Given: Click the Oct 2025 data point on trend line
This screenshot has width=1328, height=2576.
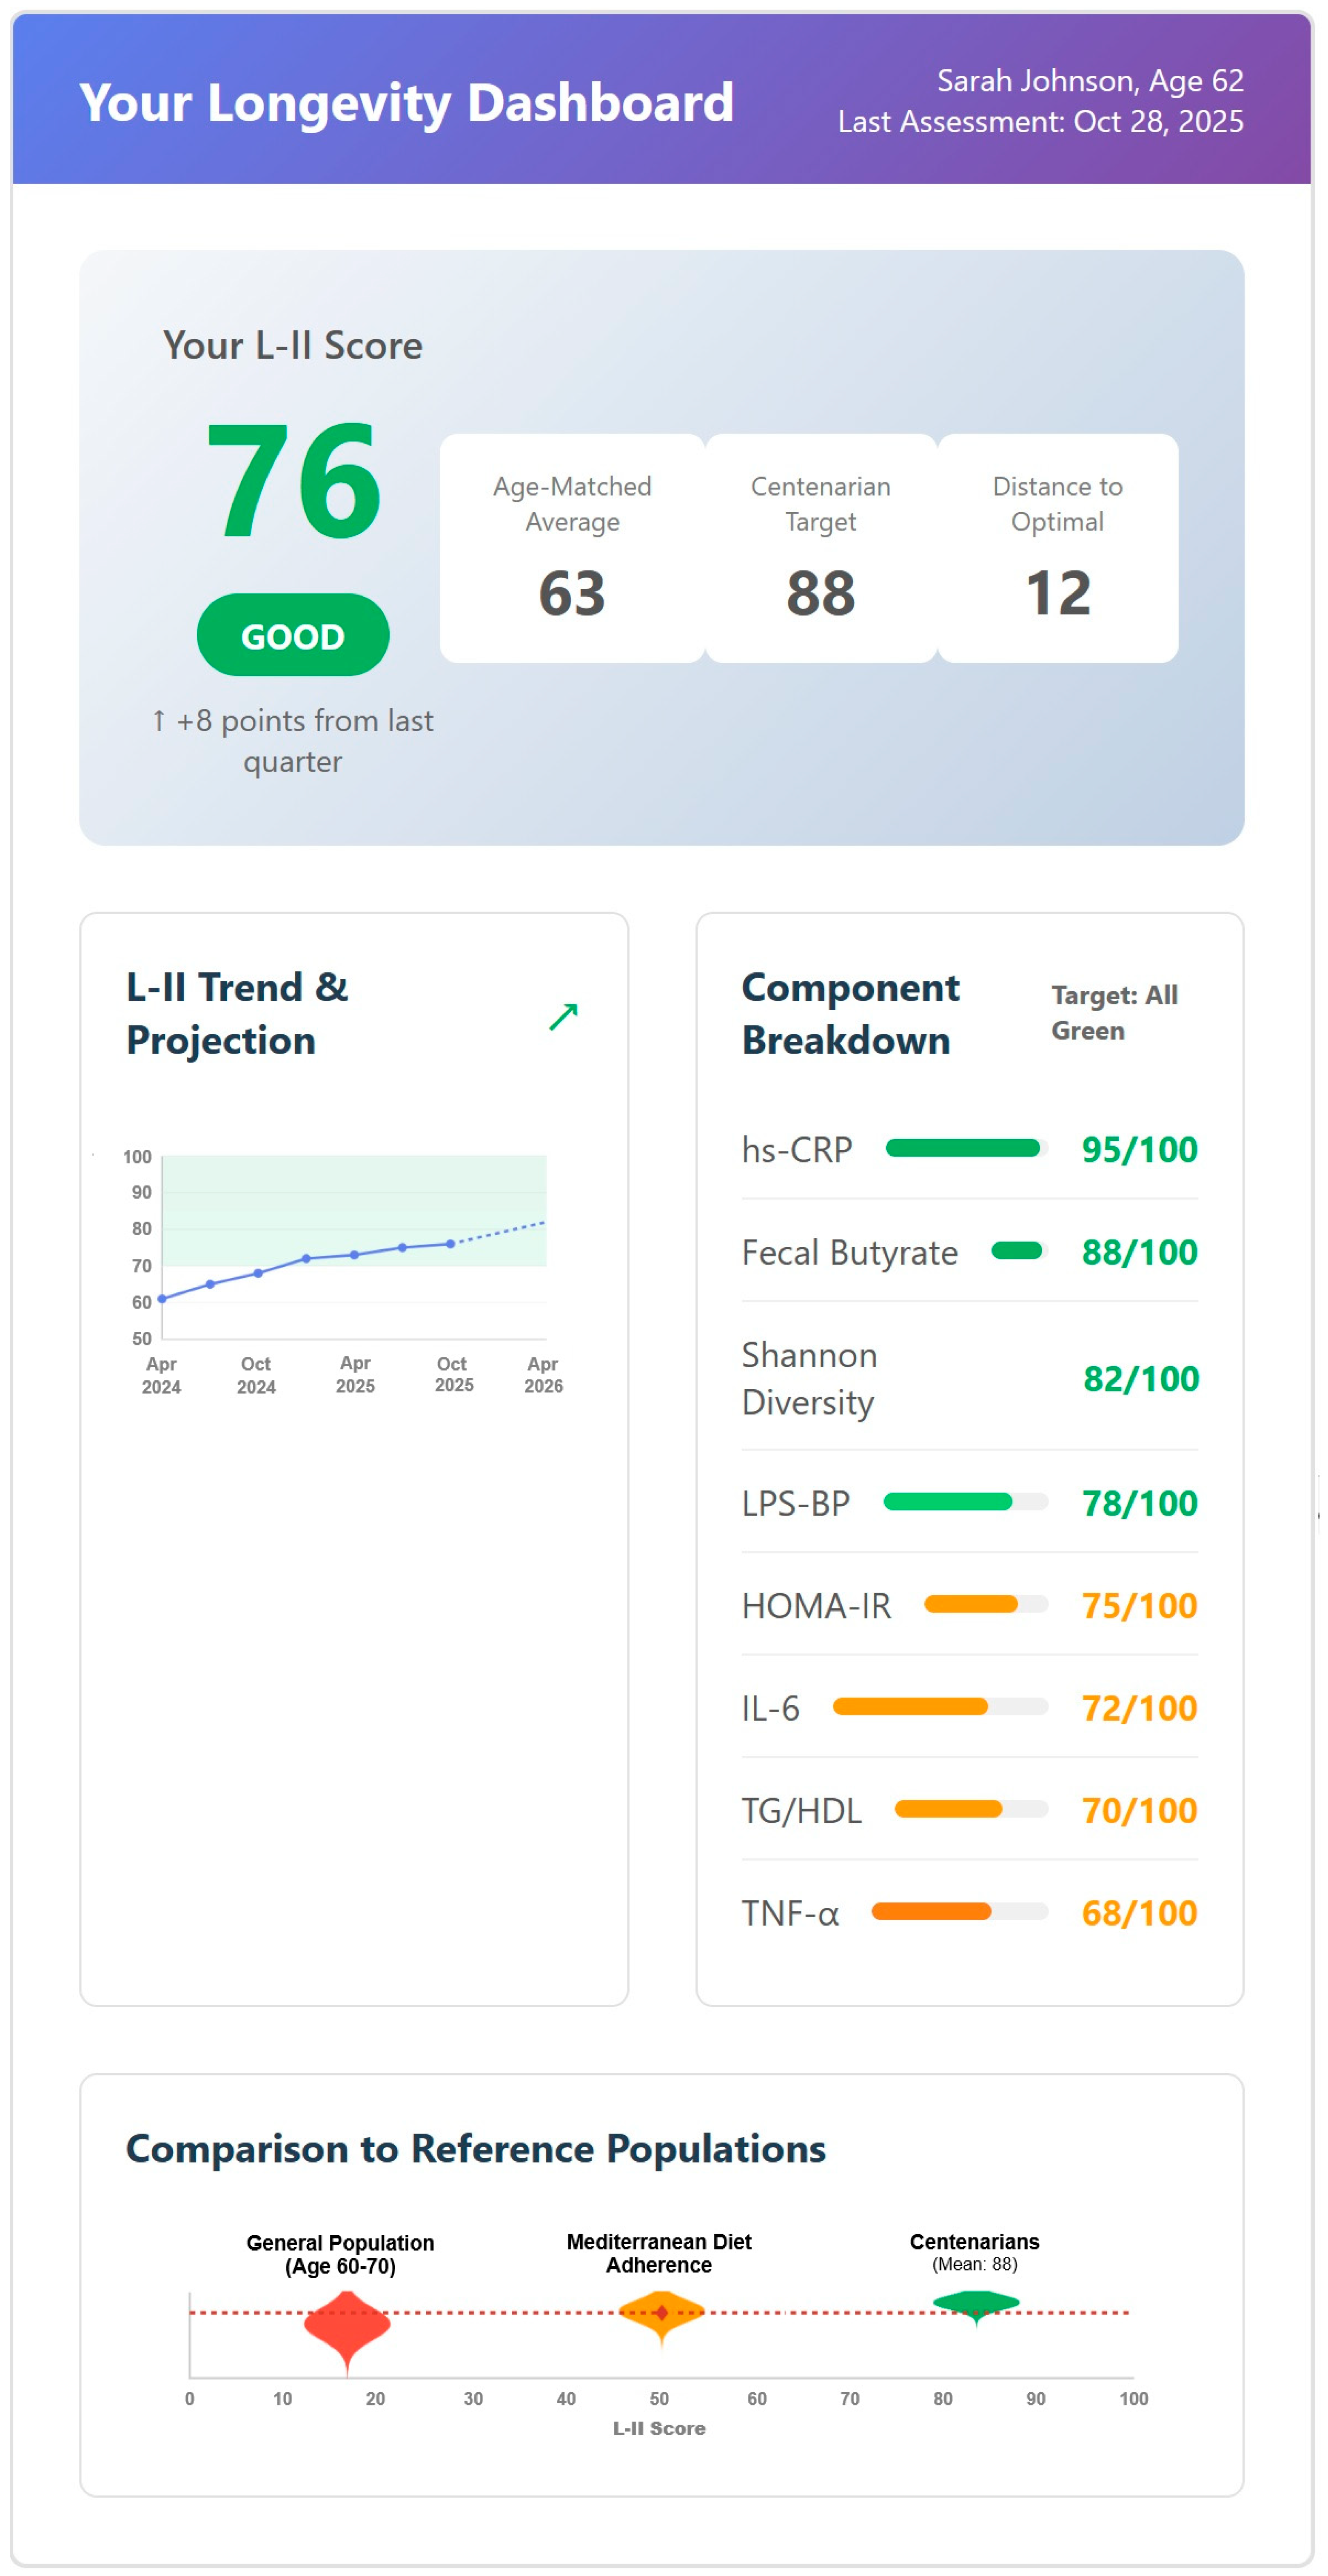Looking at the screenshot, I should [451, 1244].
